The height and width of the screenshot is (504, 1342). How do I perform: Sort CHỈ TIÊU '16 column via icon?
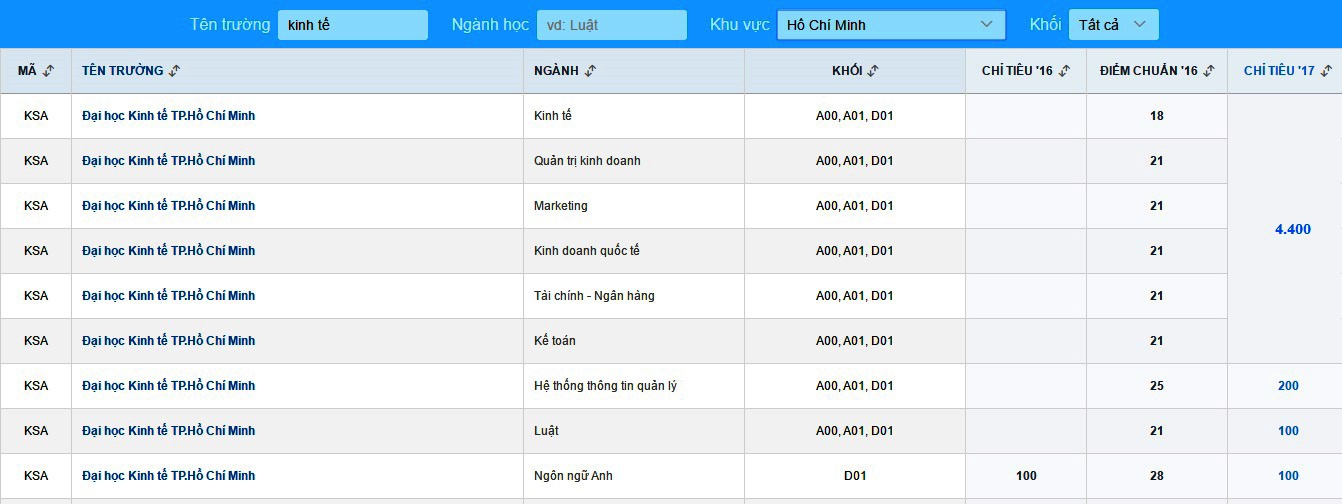[x=1064, y=71]
